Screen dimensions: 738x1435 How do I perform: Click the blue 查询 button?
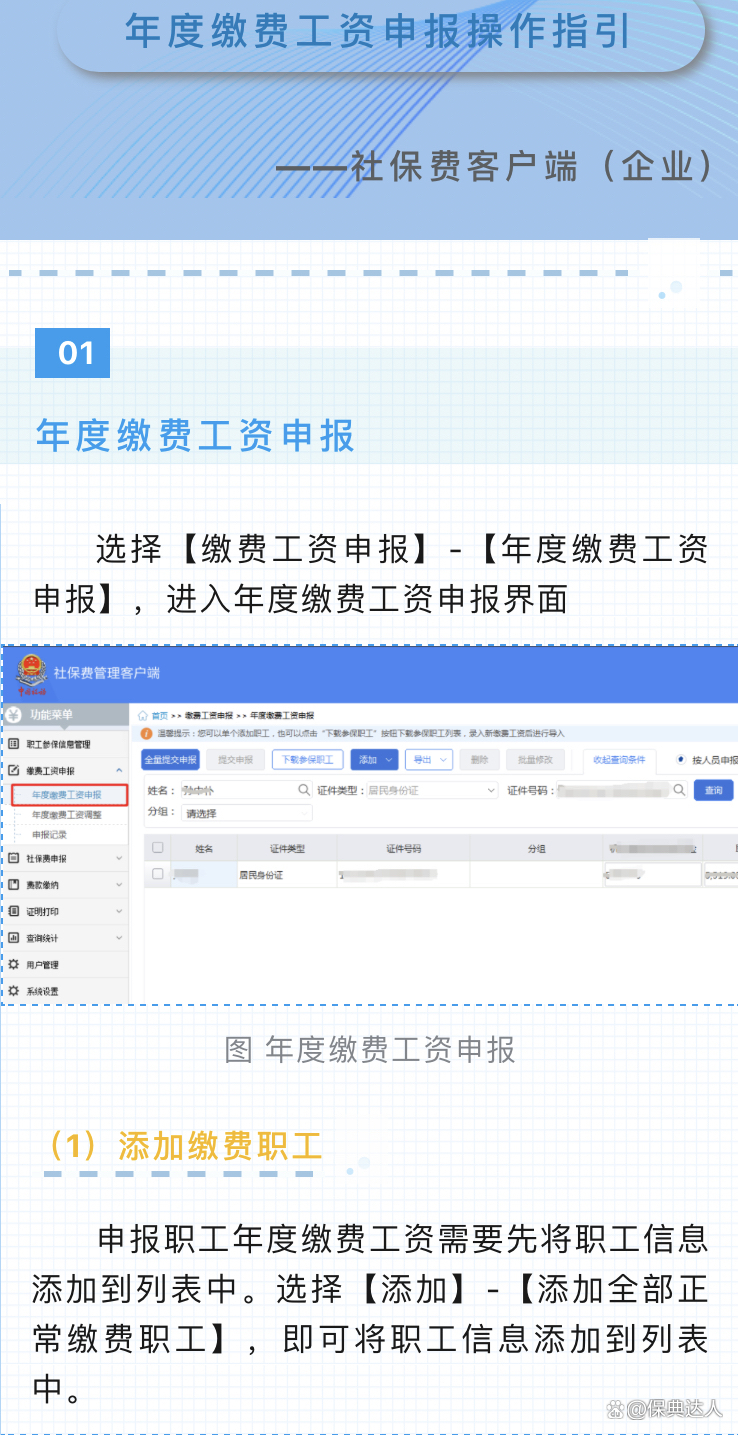[713, 790]
